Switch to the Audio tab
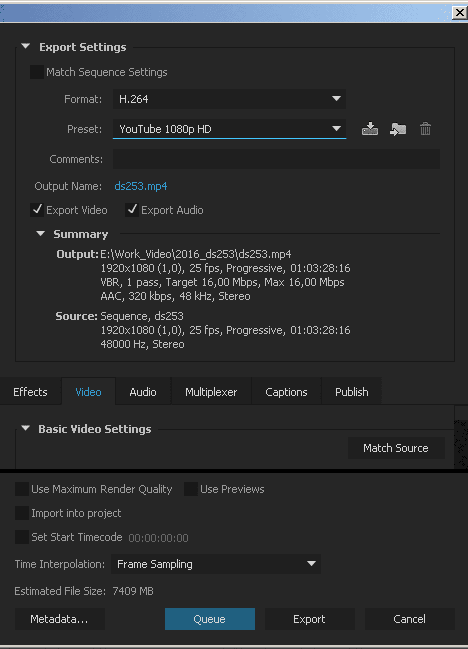The height and width of the screenshot is (649, 468). tap(143, 392)
